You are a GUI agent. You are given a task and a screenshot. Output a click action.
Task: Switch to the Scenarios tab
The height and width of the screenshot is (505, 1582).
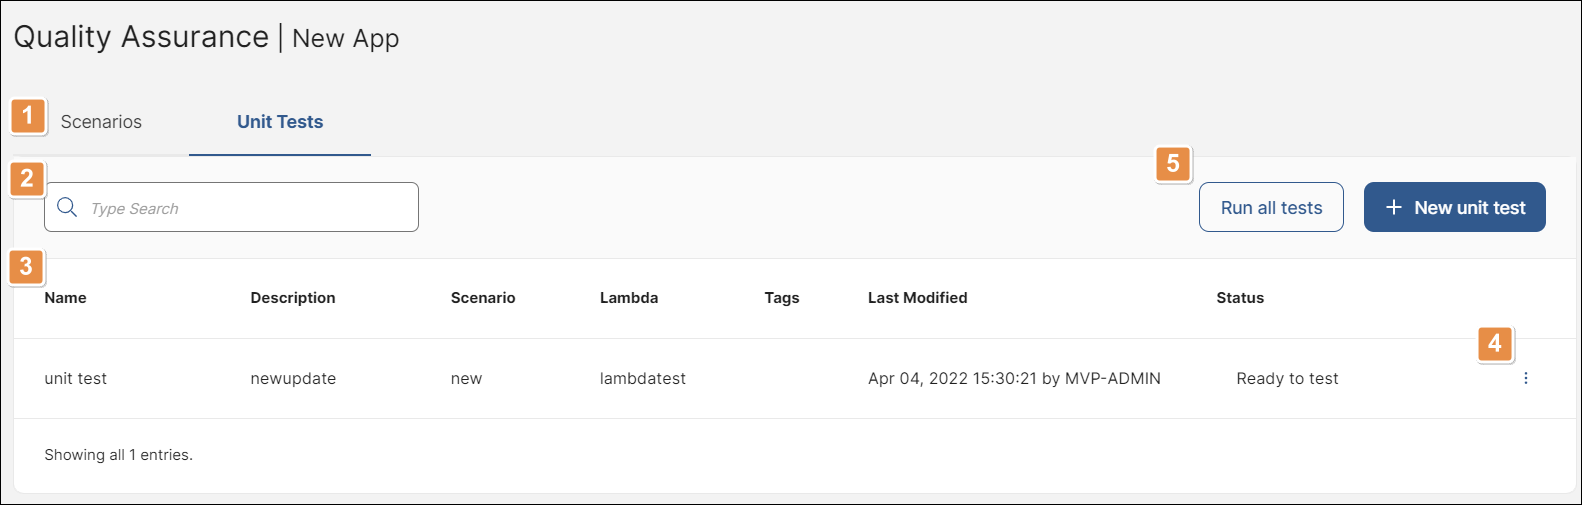click(101, 122)
